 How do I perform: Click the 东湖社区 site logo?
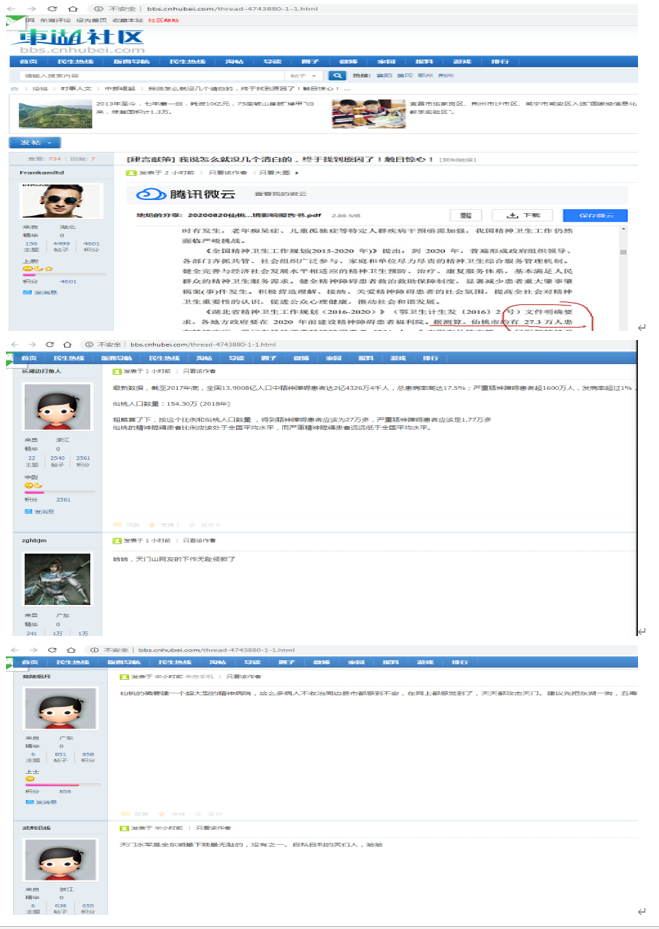79,41
